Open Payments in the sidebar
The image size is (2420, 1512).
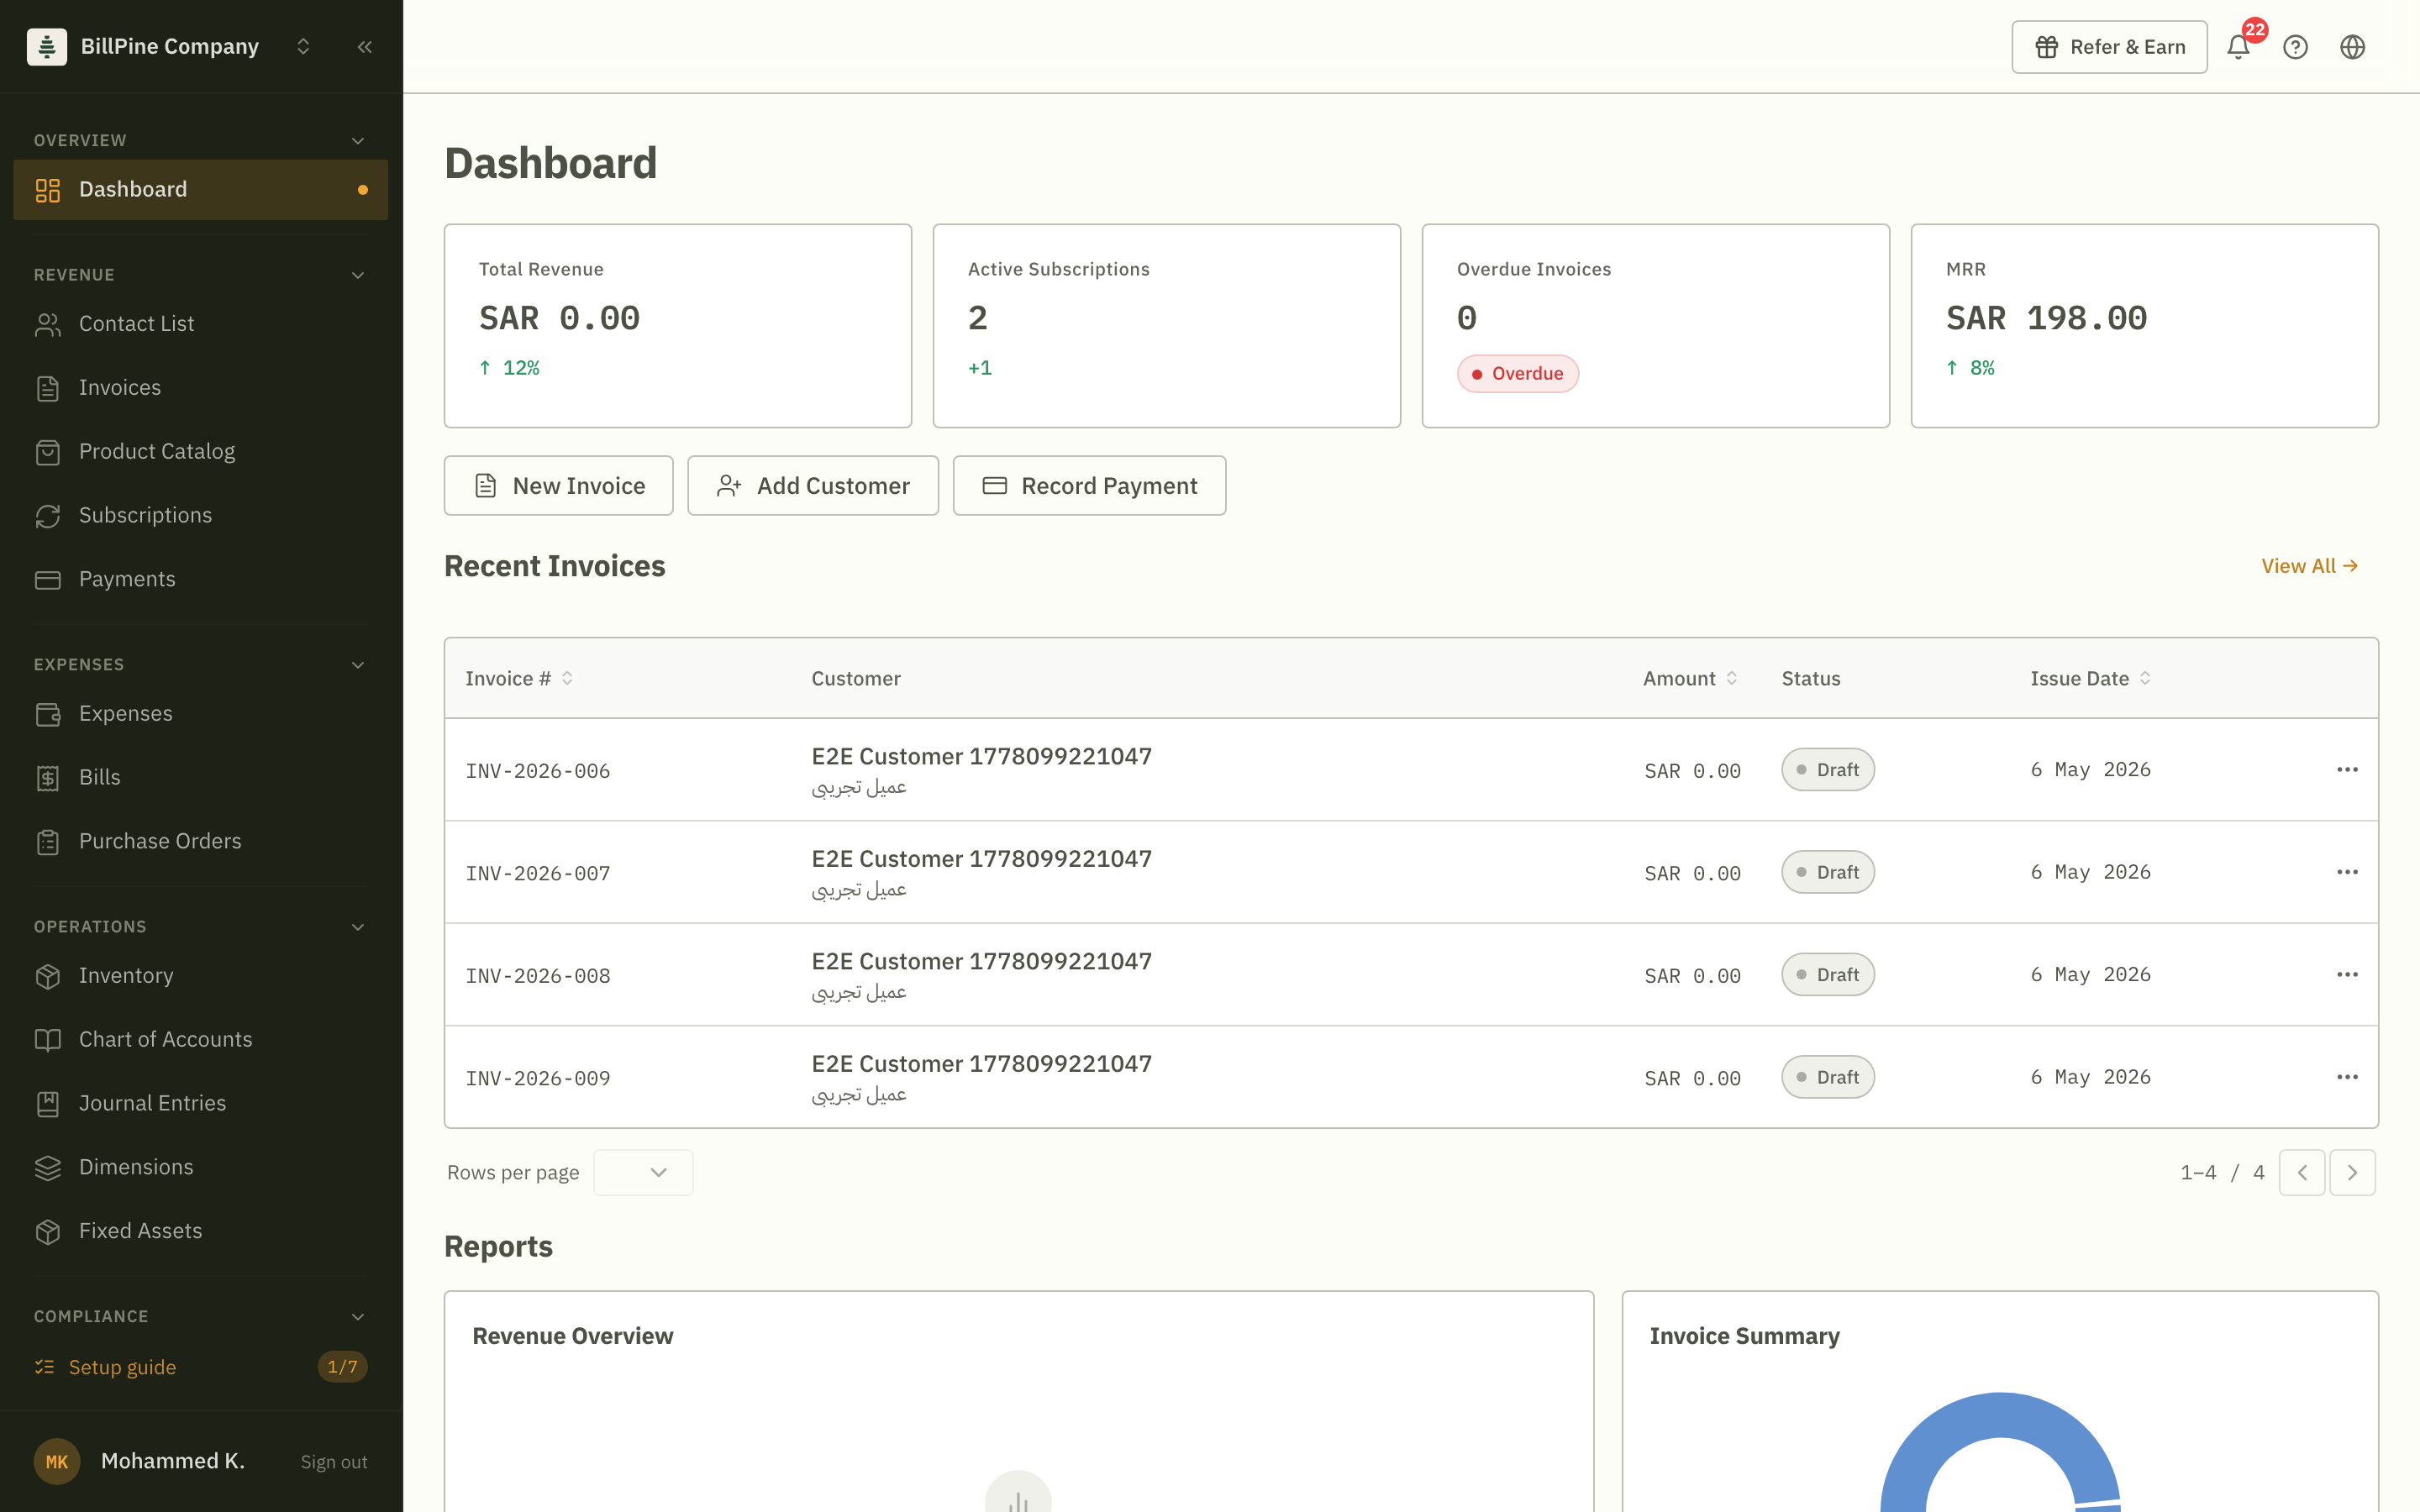click(x=201, y=580)
